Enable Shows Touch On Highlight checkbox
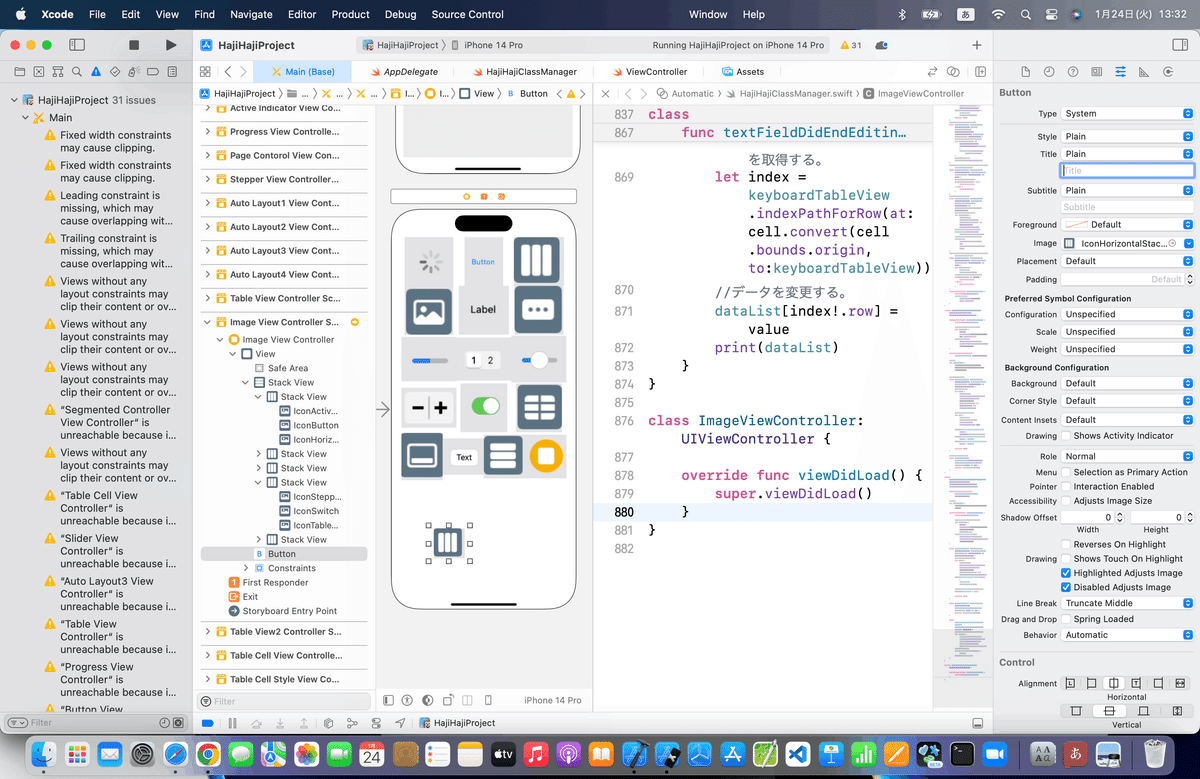 1066,559
